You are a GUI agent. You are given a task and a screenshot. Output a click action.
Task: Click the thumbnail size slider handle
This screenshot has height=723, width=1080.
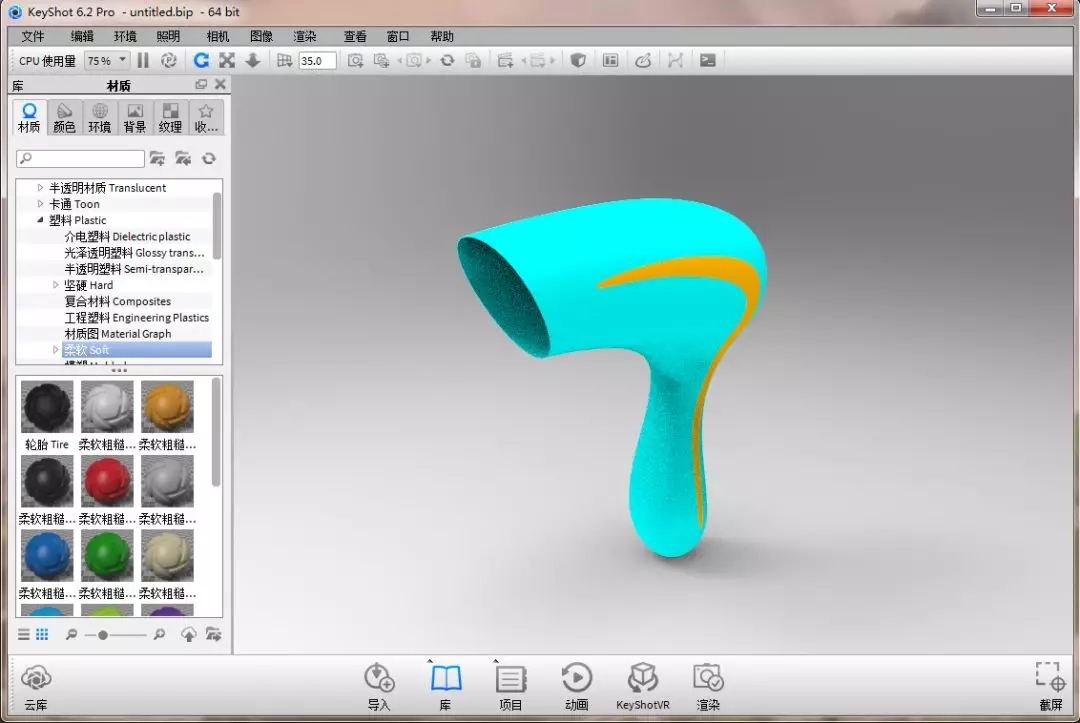103,635
